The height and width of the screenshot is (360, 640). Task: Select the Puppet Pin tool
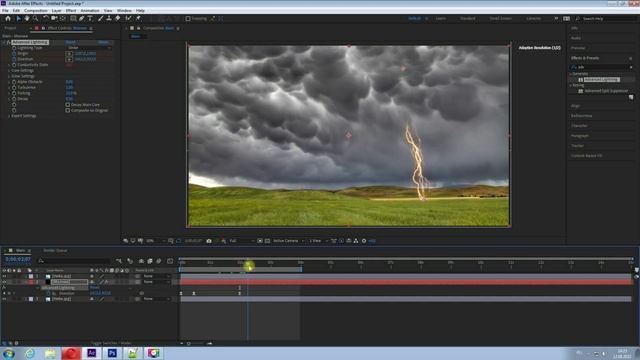[138, 18]
